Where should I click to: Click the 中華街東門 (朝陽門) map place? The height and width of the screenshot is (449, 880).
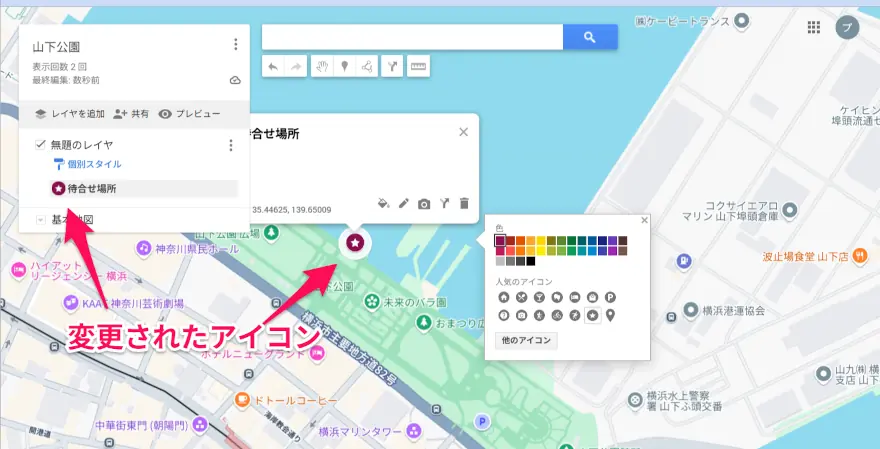(152, 425)
